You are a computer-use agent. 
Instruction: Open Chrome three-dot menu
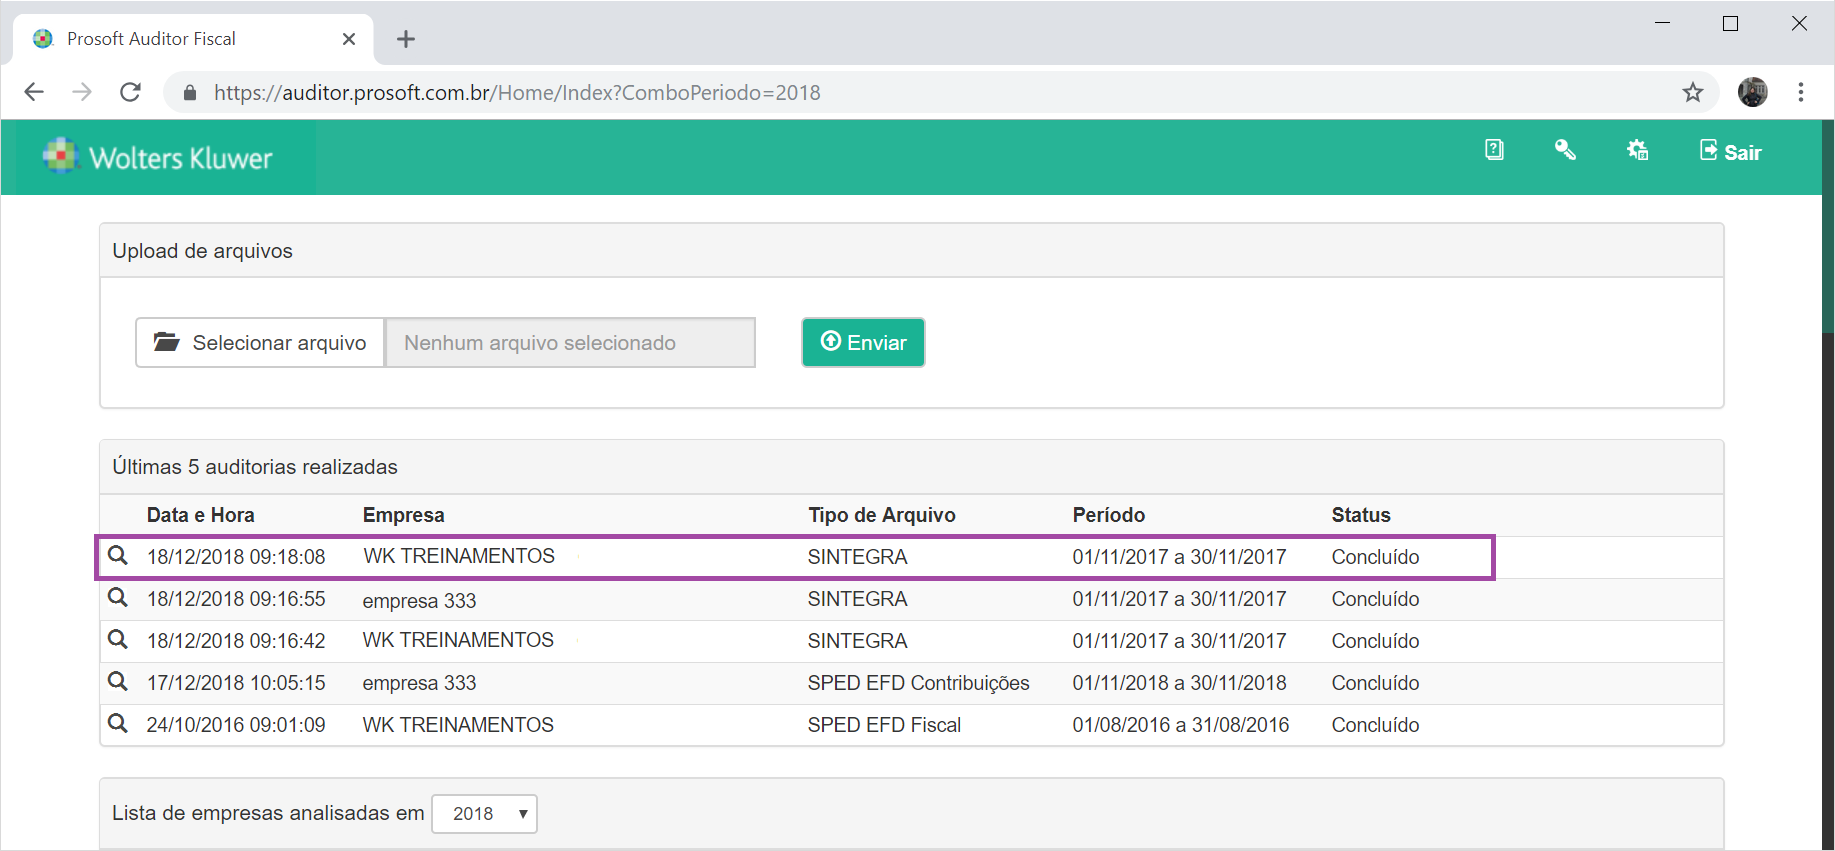point(1801,92)
